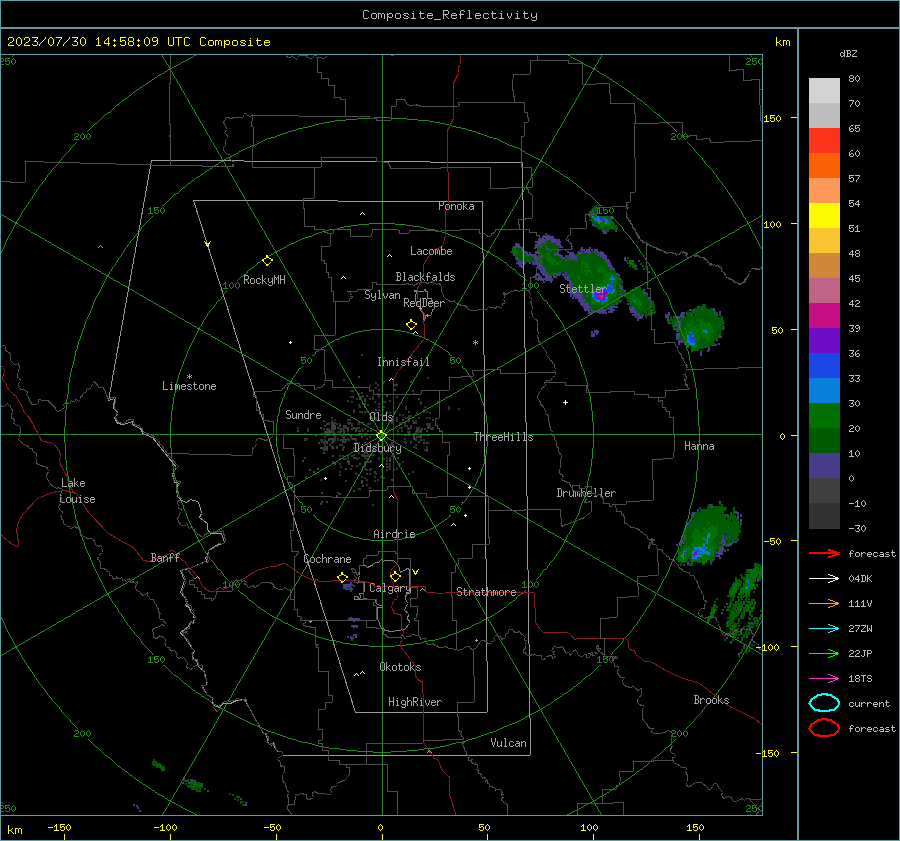
Task: Click the red forecast arrow legend icon
Action: click(824, 553)
